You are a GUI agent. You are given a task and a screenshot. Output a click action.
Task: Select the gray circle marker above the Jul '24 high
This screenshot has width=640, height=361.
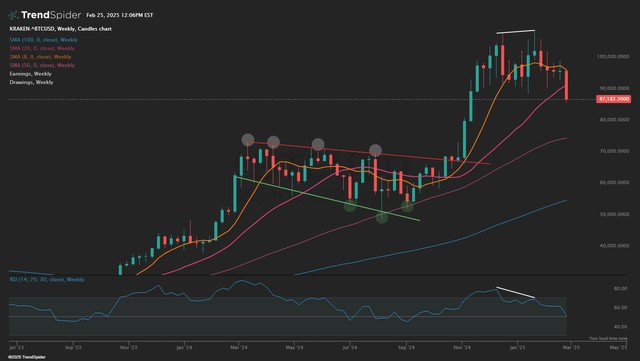[376, 151]
